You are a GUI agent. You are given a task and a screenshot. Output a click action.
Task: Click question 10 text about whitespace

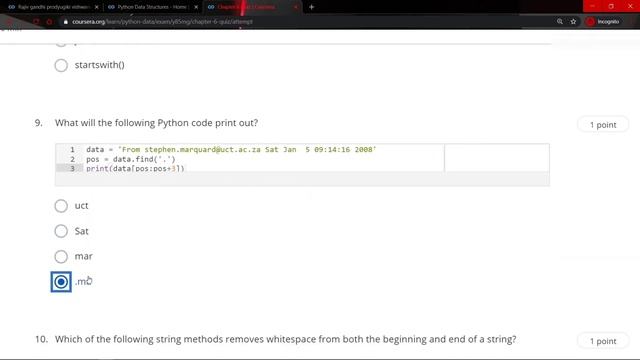pos(285,339)
